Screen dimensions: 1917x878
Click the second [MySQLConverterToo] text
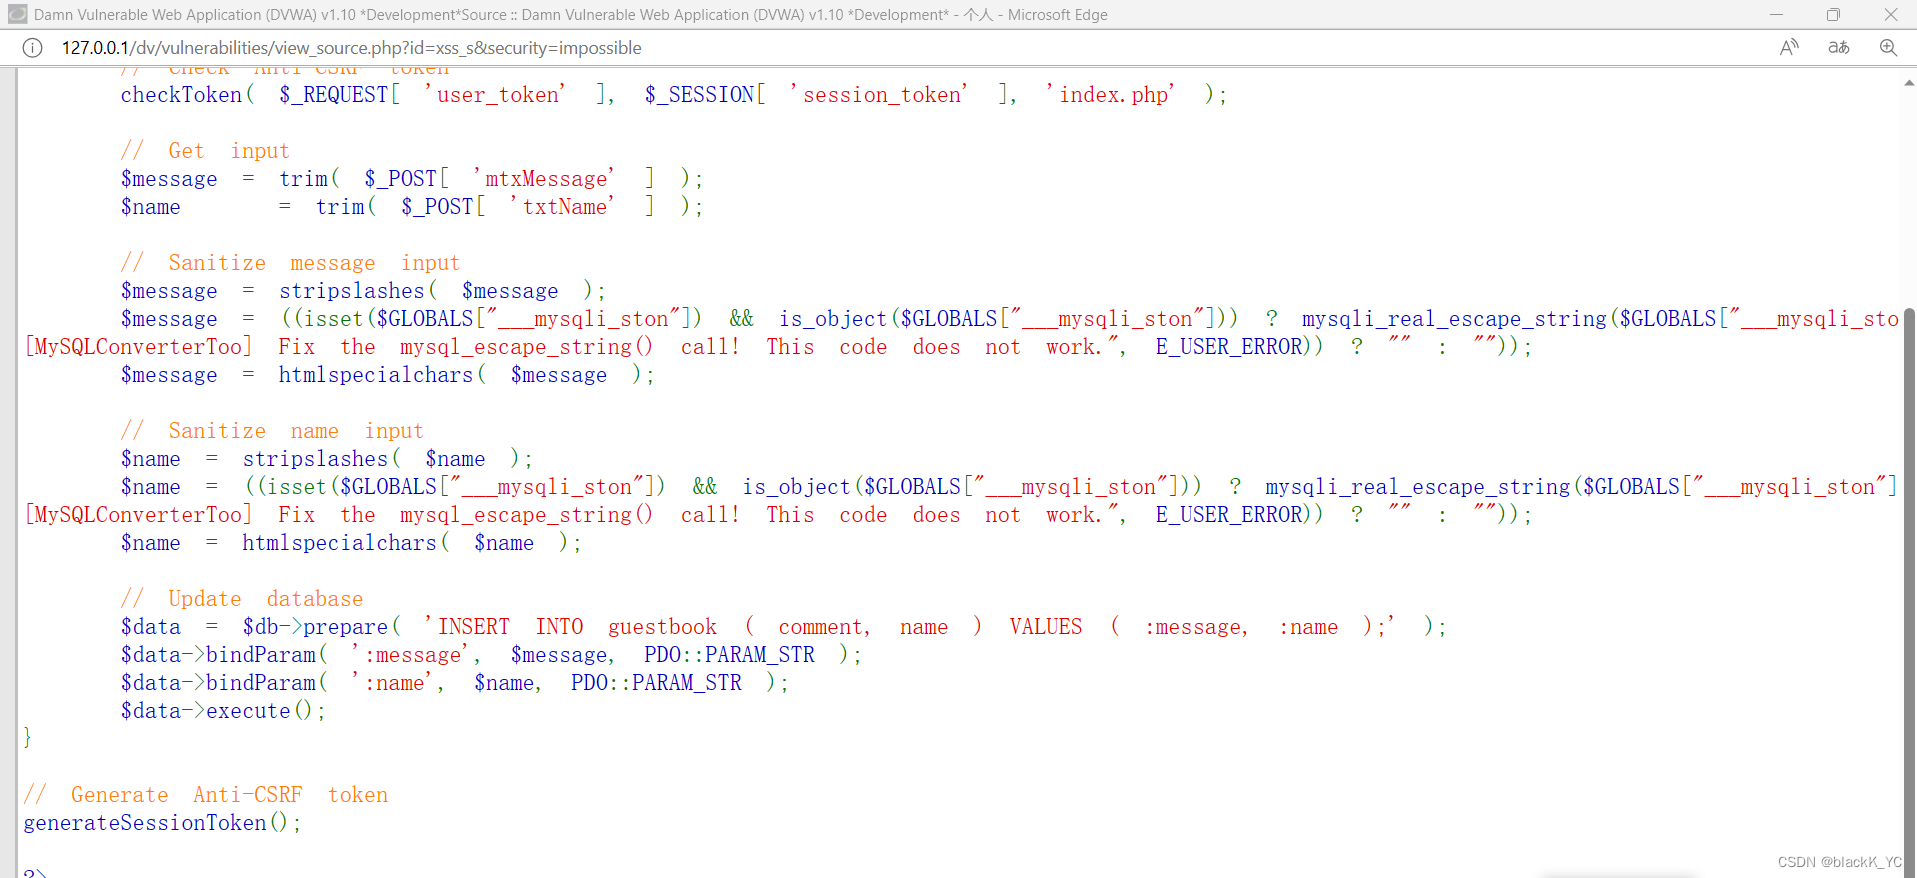138,515
